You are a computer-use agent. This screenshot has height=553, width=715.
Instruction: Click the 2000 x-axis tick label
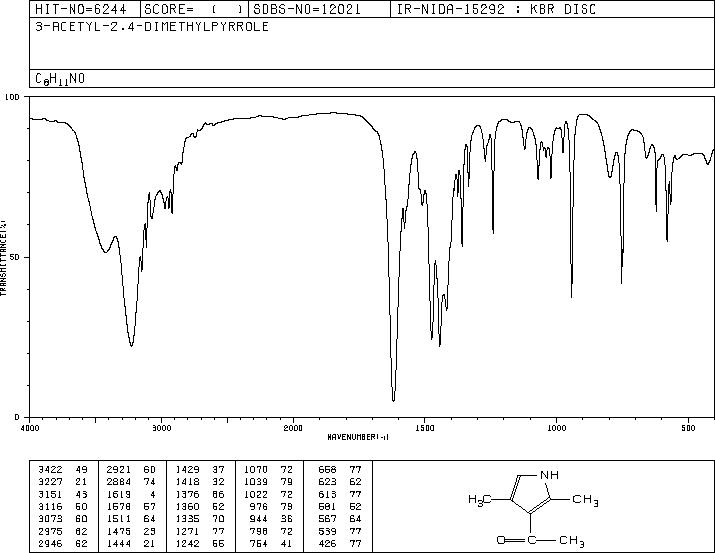293,428
